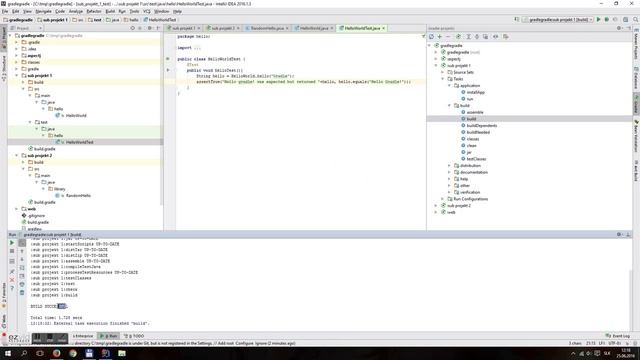Open Firefox from the taskbar
This screenshot has width=640, height=360.
click(56, 353)
